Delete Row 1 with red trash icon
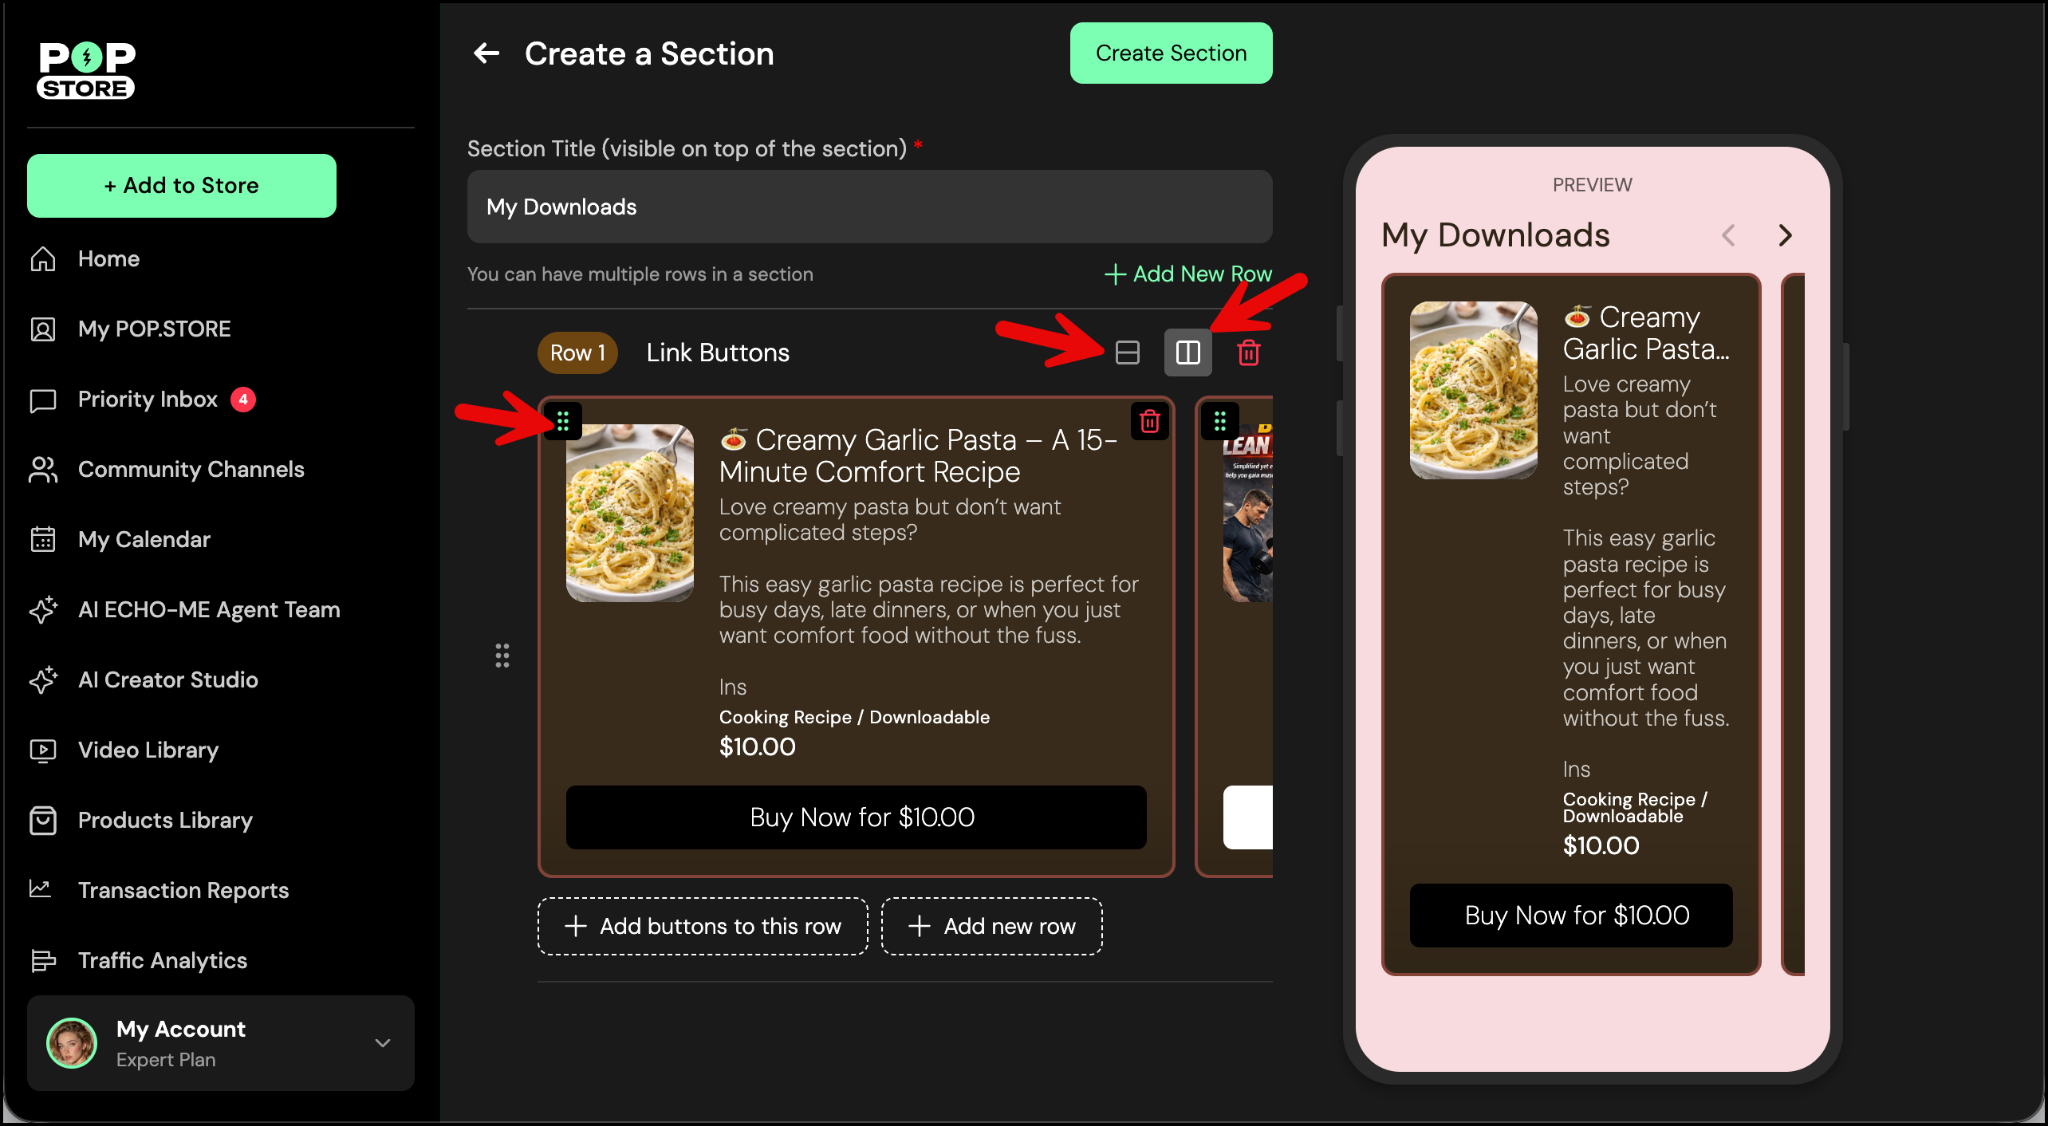2048x1126 pixels. pyautogui.click(x=1249, y=352)
